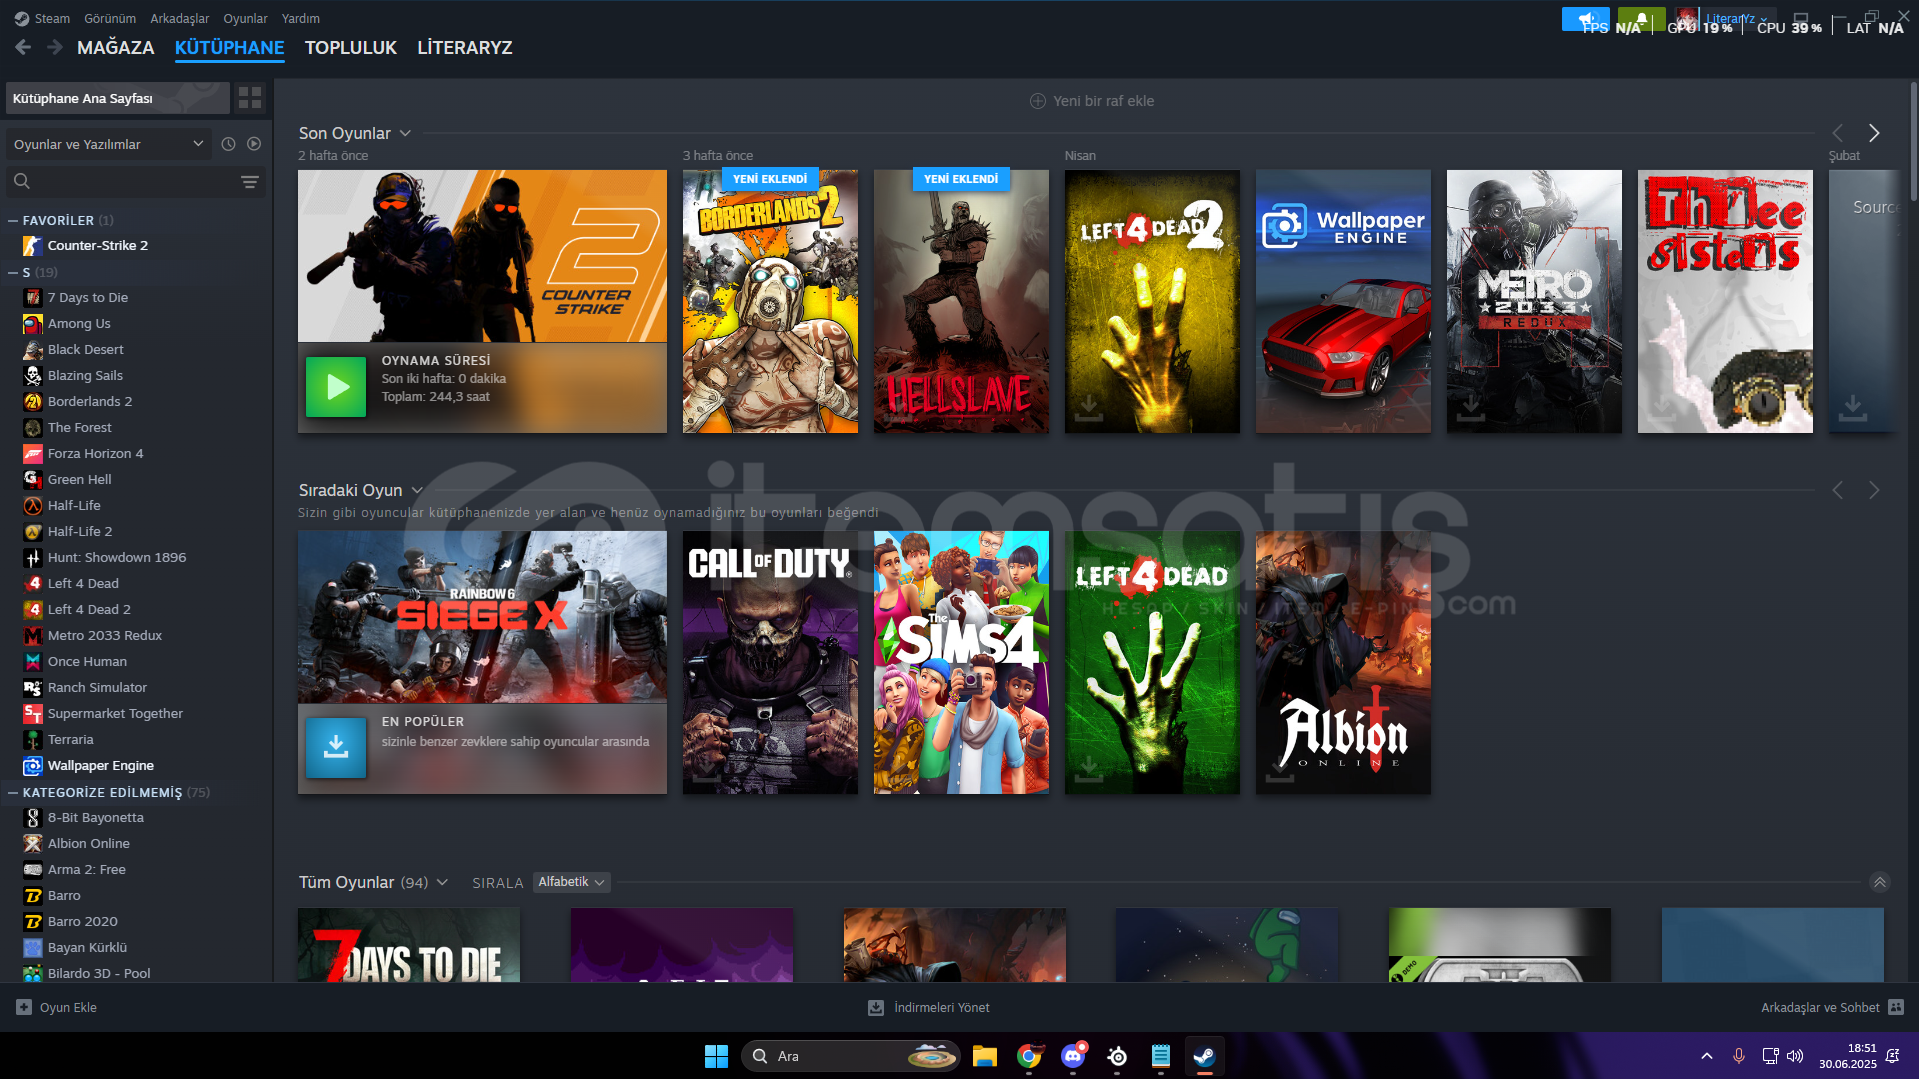This screenshot has width=1919, height=1079.
Task: Collapse KATEGORİZE EDİLMEMİŞ category
Action: (x=13, y=792)
